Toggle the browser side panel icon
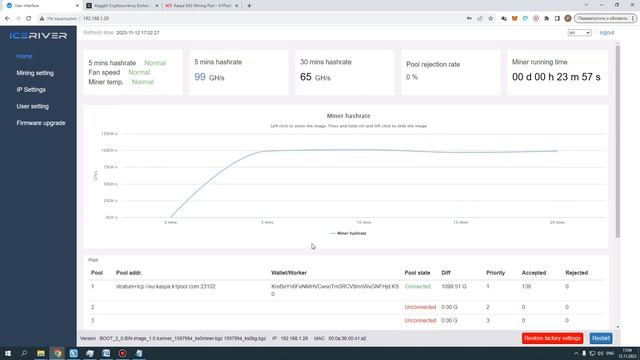The height and width of the screenshot is (360, 640). (557, 18)
